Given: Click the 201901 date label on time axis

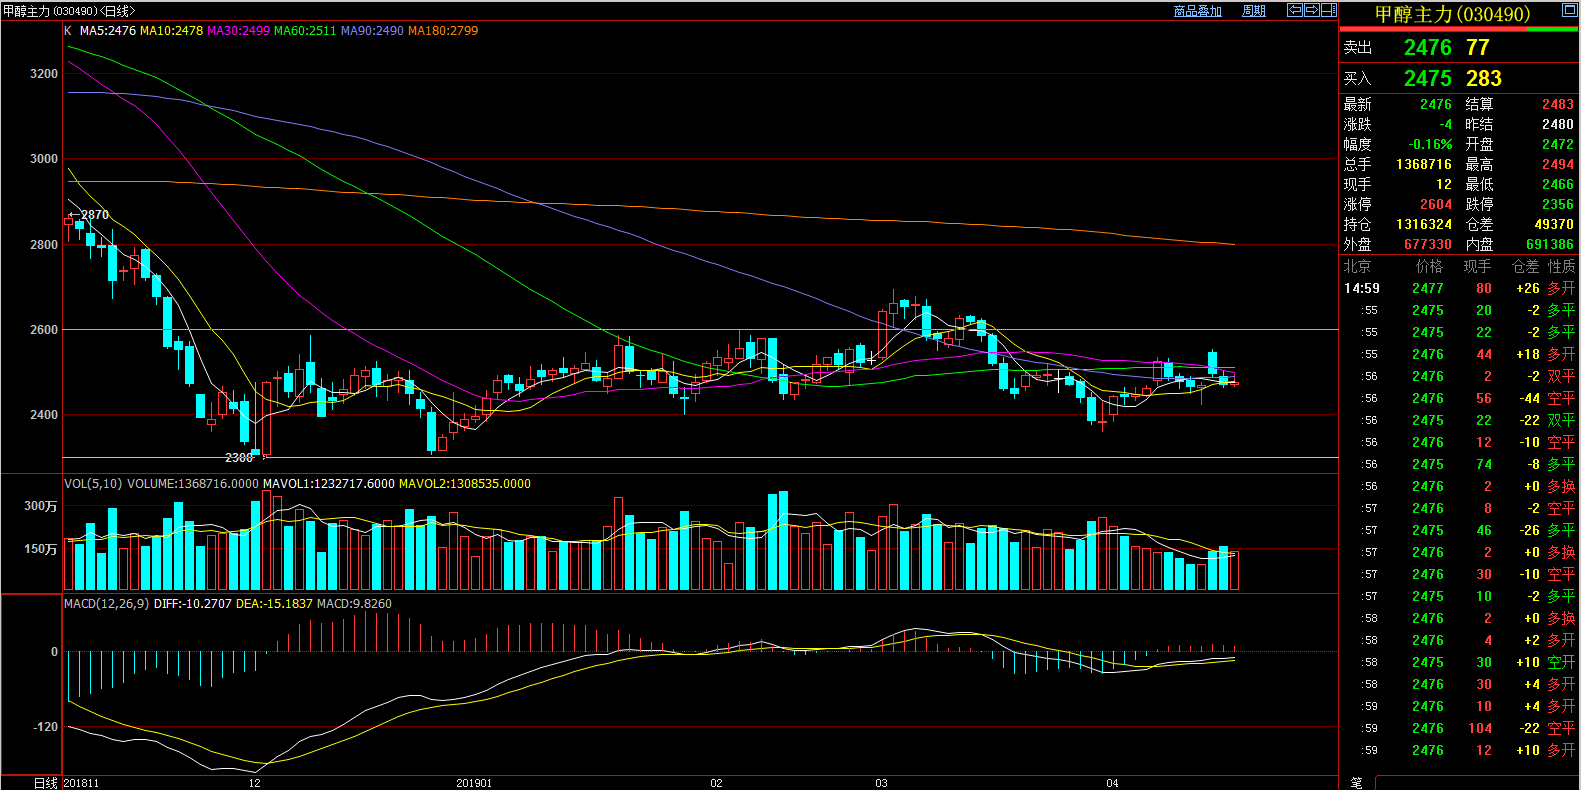Looking at the screenshot, I should (474, 783).
